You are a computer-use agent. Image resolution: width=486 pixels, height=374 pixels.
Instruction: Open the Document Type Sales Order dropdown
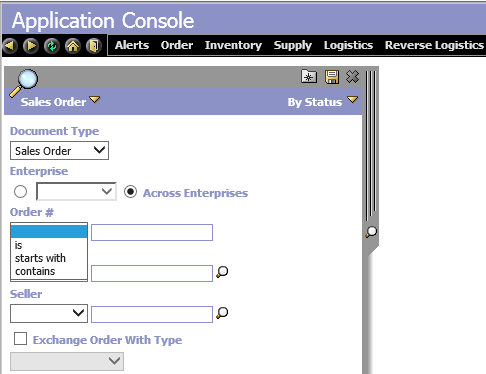(59, 151)
